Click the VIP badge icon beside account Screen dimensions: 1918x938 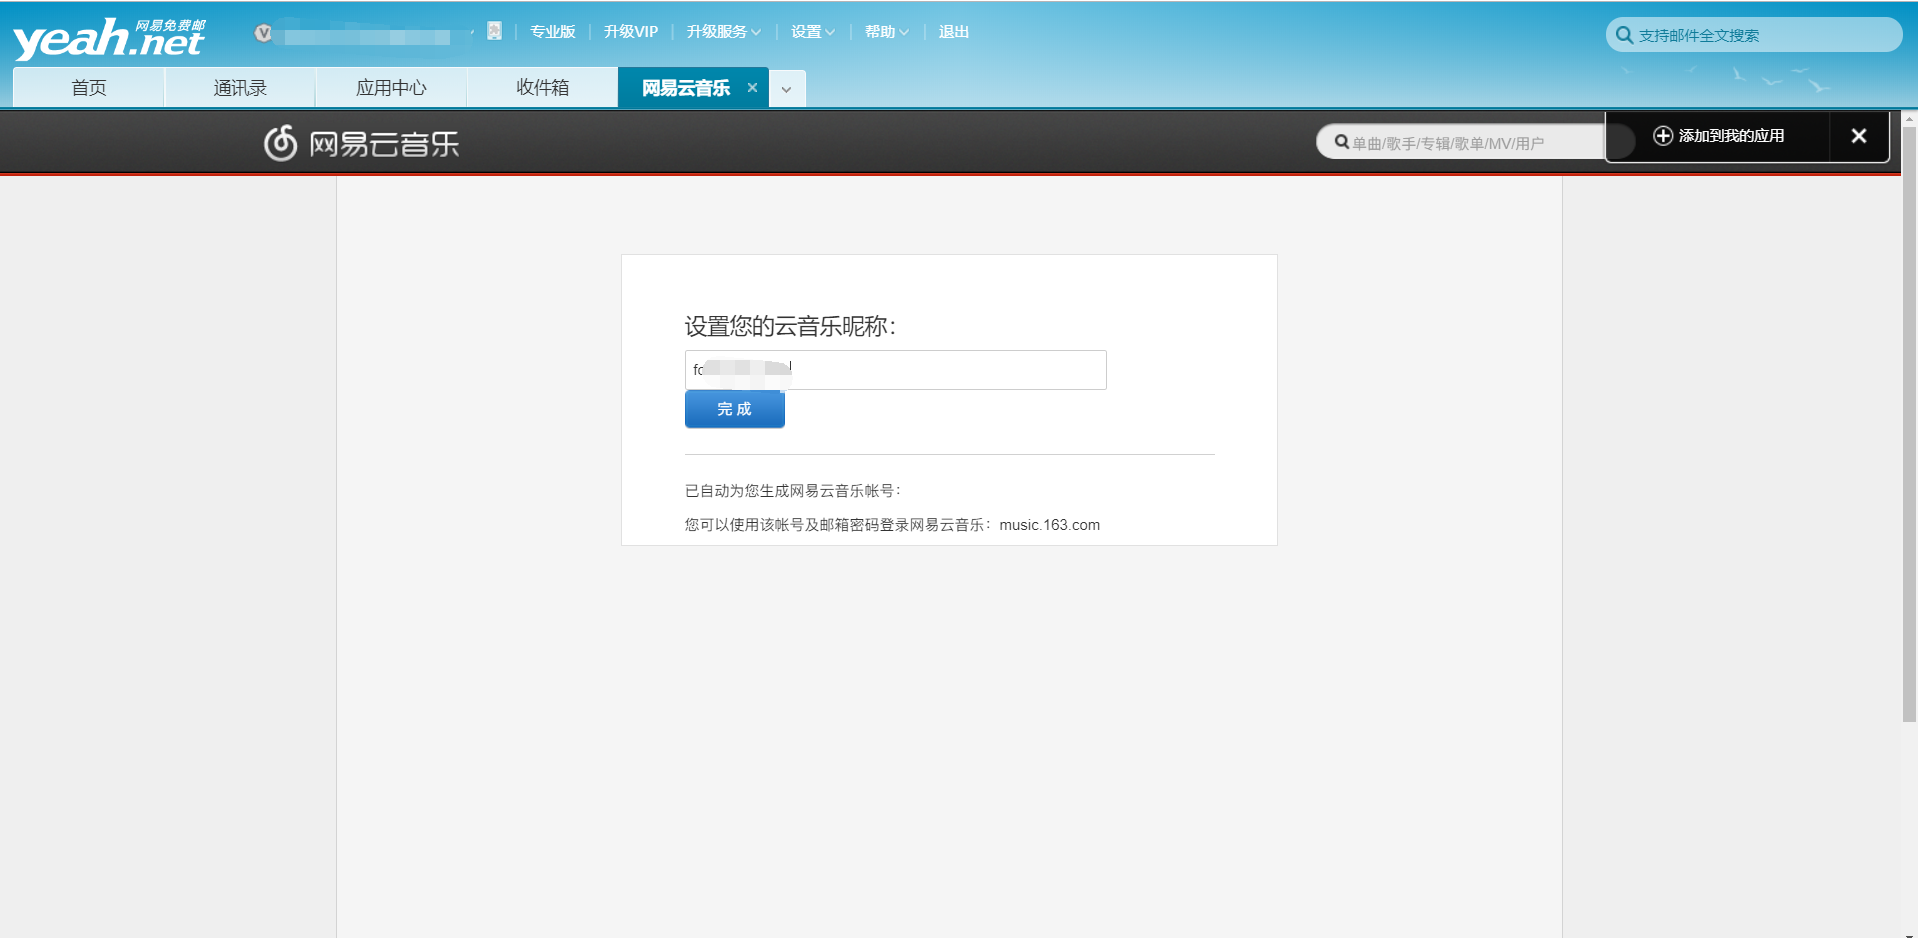(263, 33)
